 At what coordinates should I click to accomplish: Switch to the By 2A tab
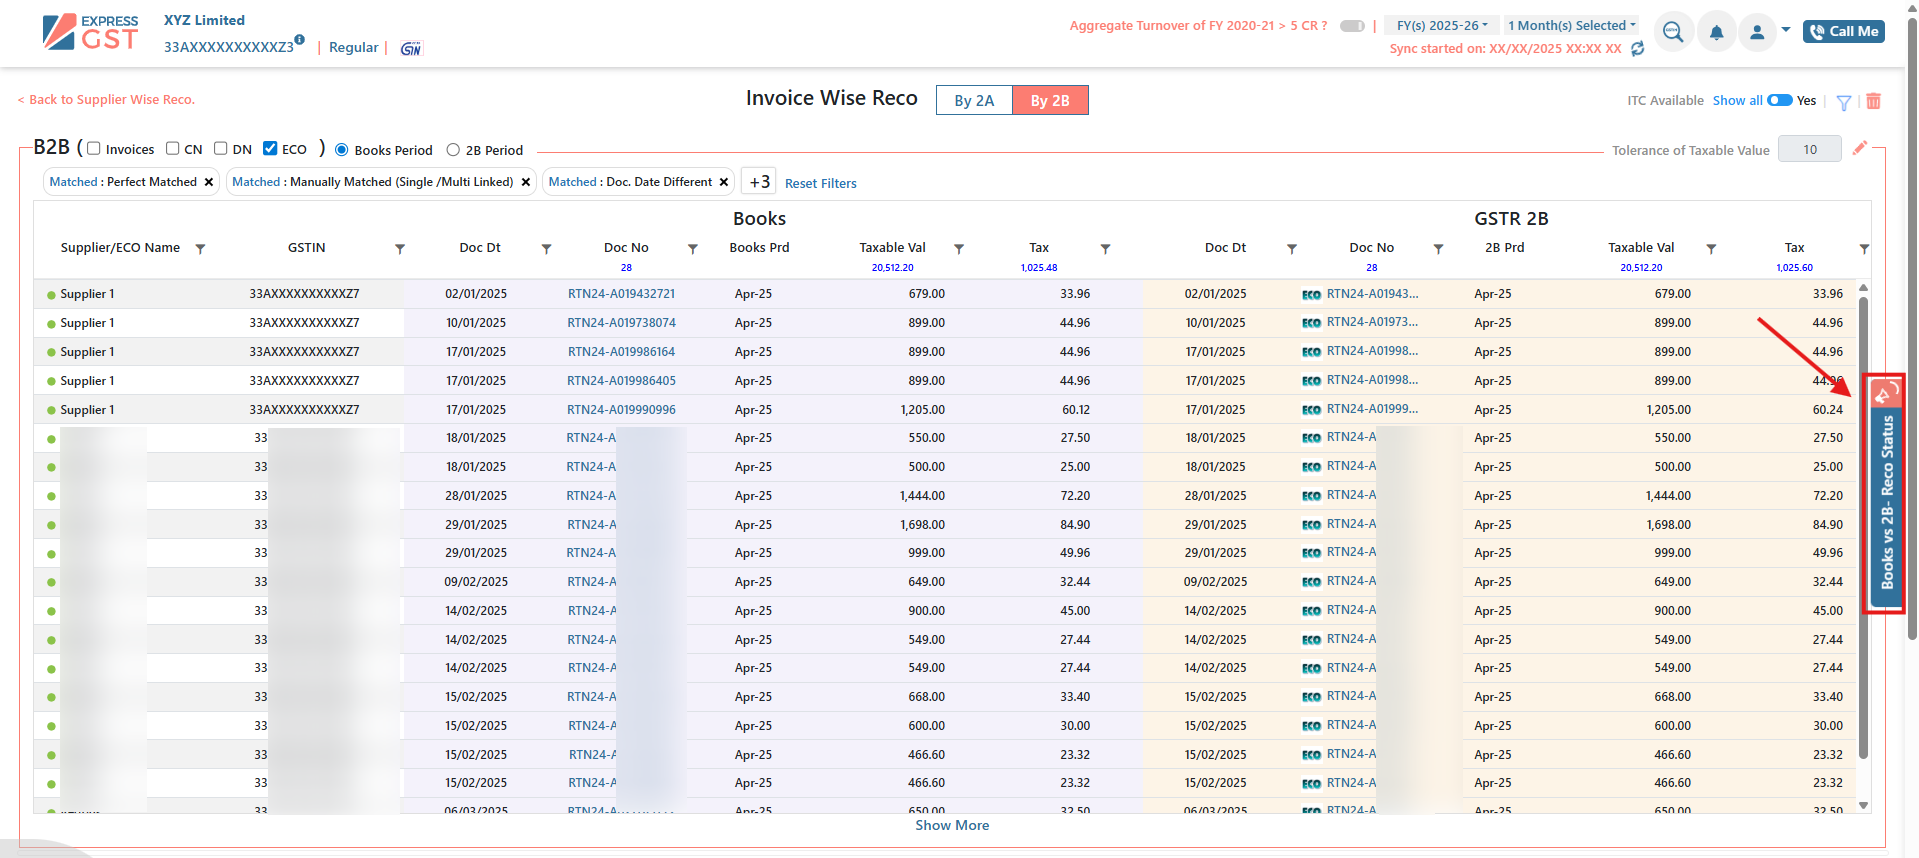[973, 100]
